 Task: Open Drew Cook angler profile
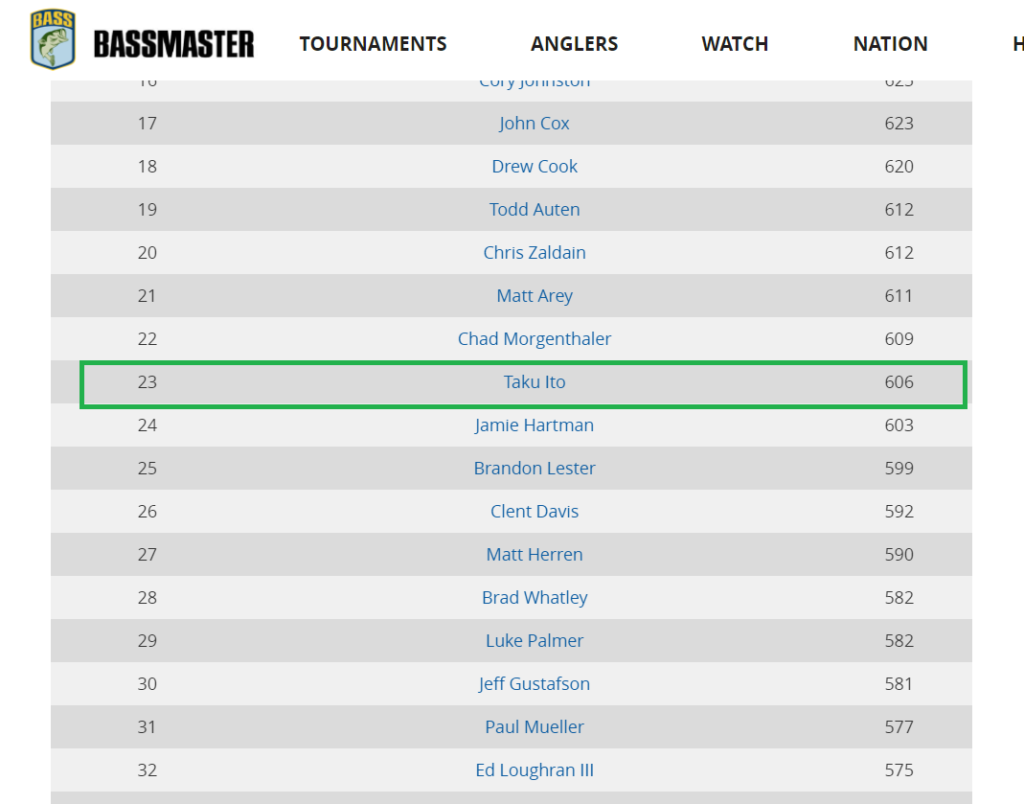534,166
